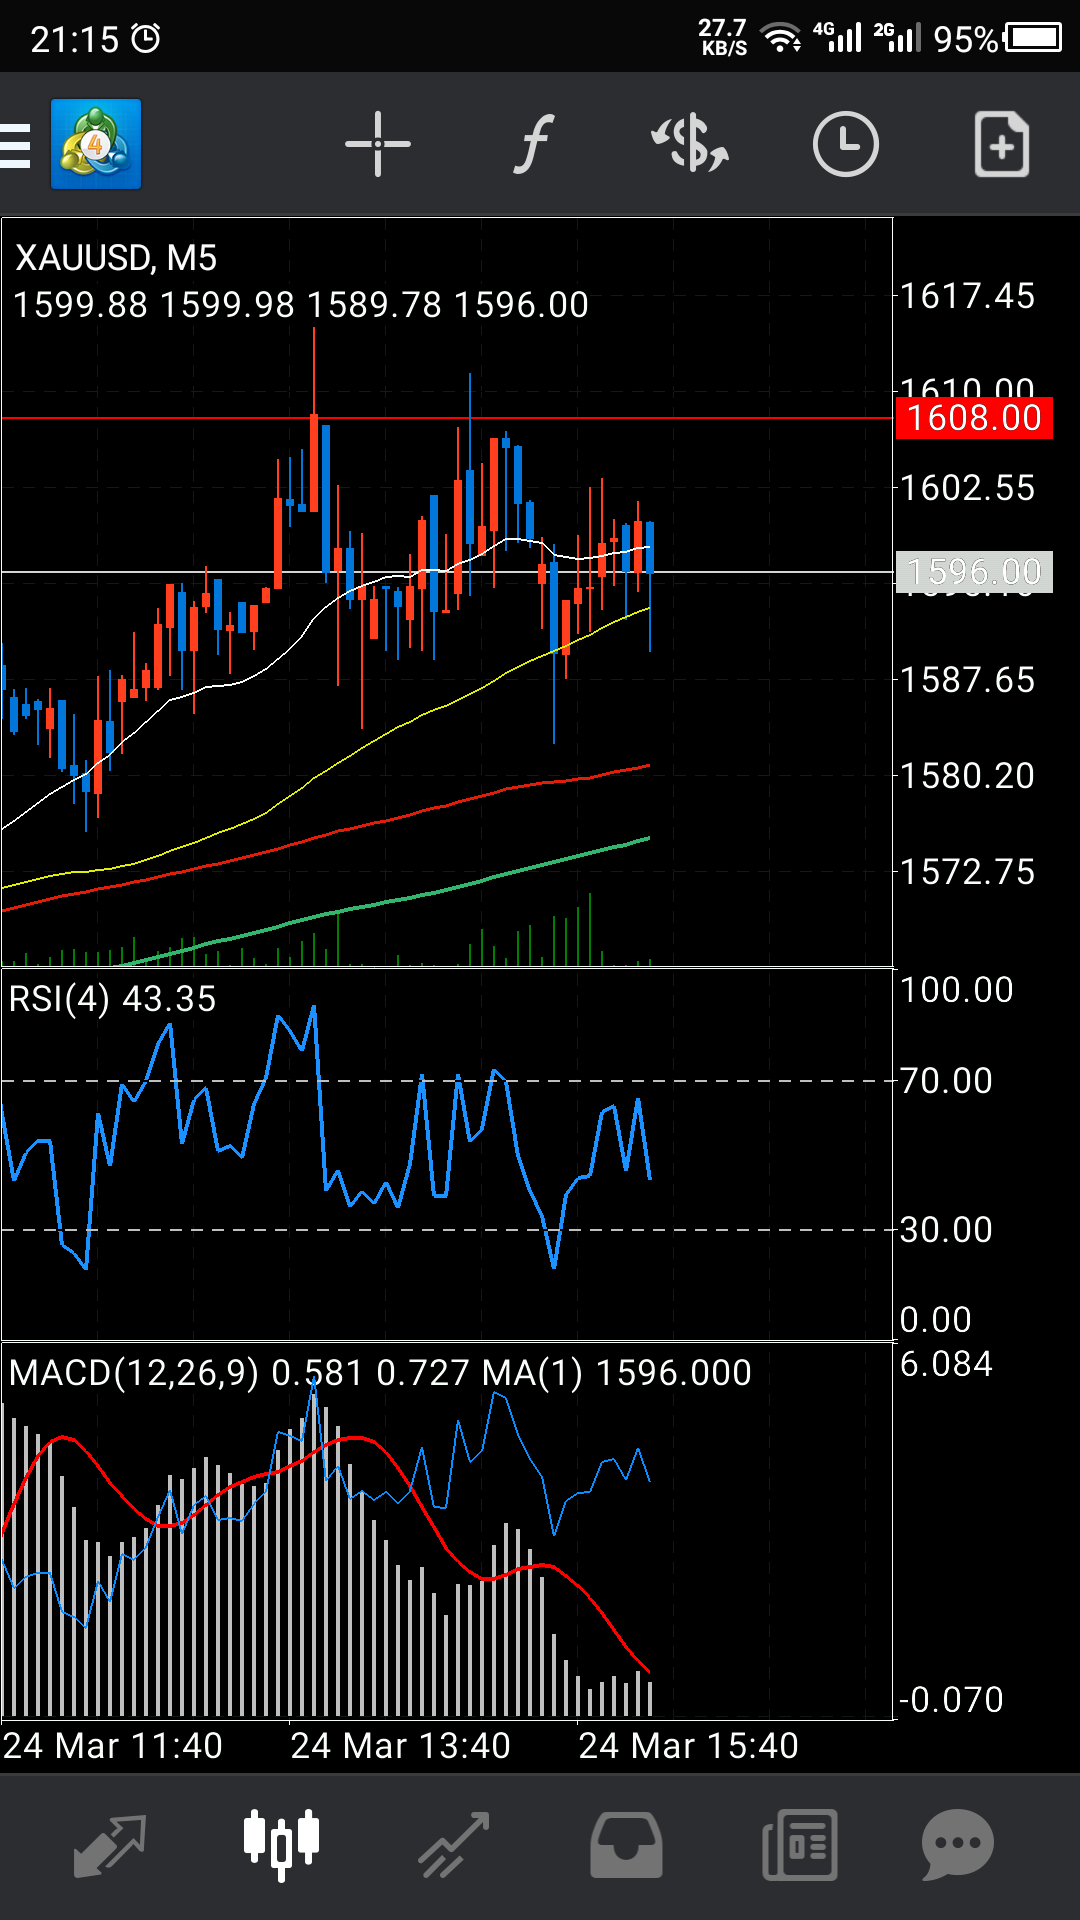Image resolution: width=1080 pixels, height=1920 pixels.
Task: Tap the current price 1596.00 label
Action: pyautogui.click(x=974, y=572)
